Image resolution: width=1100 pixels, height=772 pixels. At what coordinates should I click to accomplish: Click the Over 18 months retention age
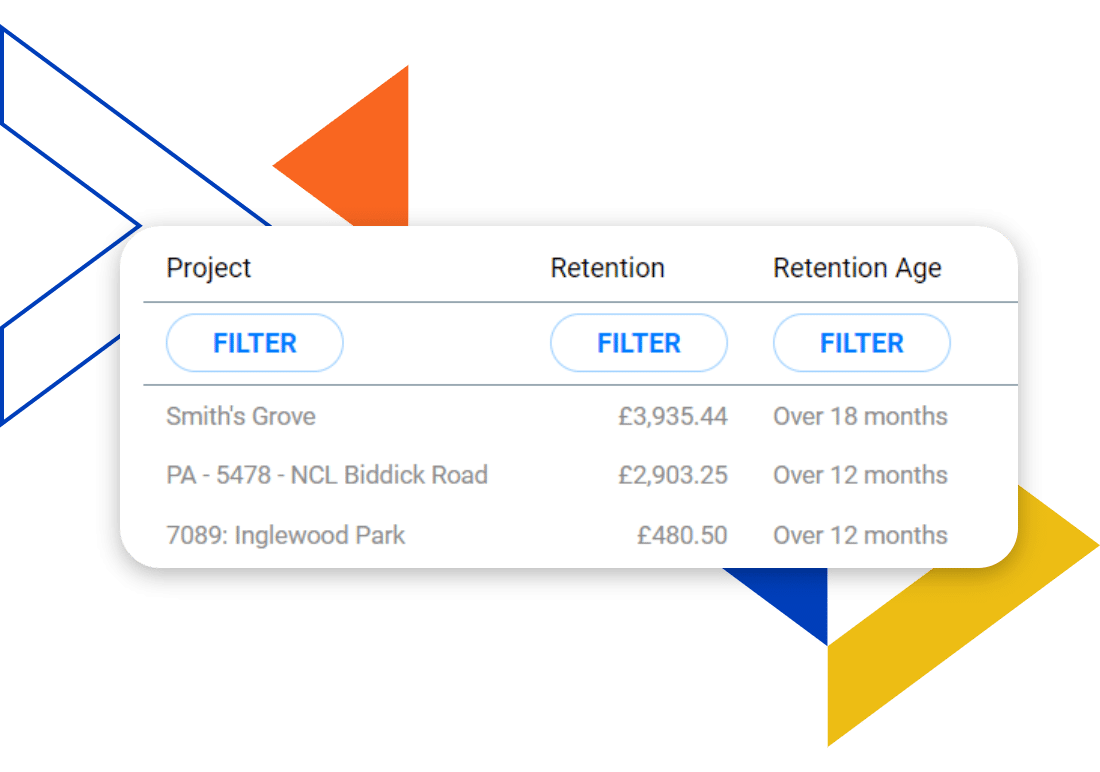click(860, 416)
